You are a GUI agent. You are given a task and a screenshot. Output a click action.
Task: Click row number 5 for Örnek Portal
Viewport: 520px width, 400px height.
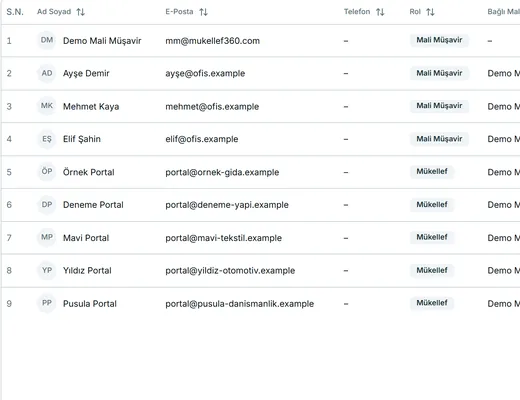(9, 172)
